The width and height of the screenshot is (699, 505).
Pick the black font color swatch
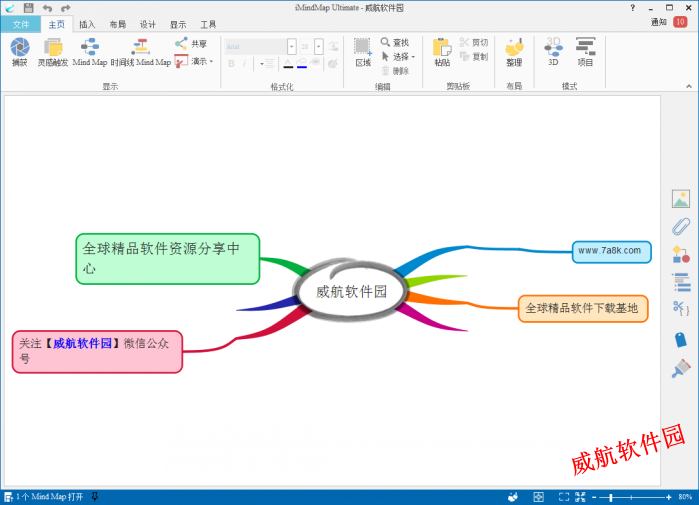pyautogui.click(x=288, y=64)
